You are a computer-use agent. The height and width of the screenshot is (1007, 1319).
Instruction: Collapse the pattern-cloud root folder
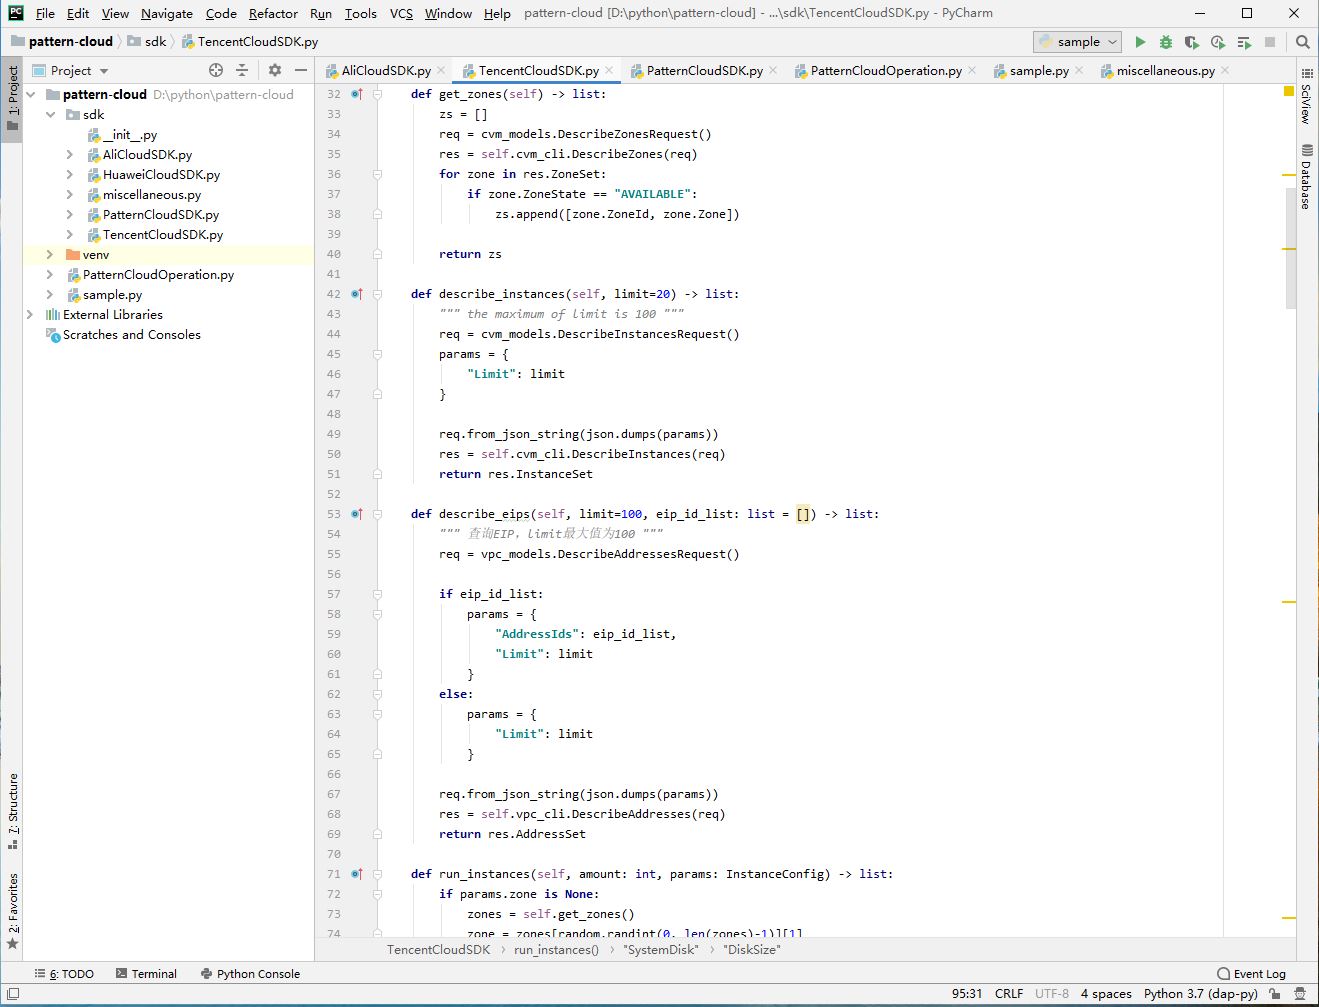31,94
